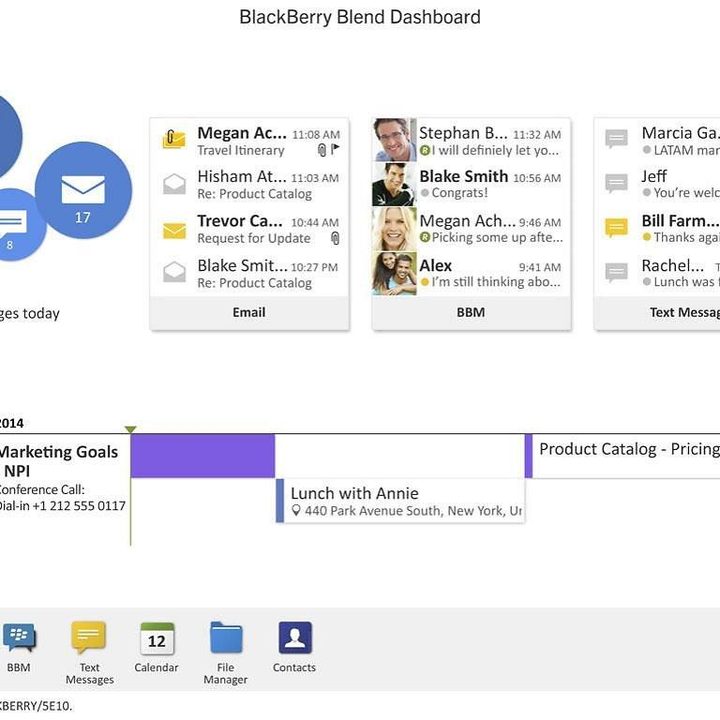Click paperclip icon on Request for Update email

point(335,238)
